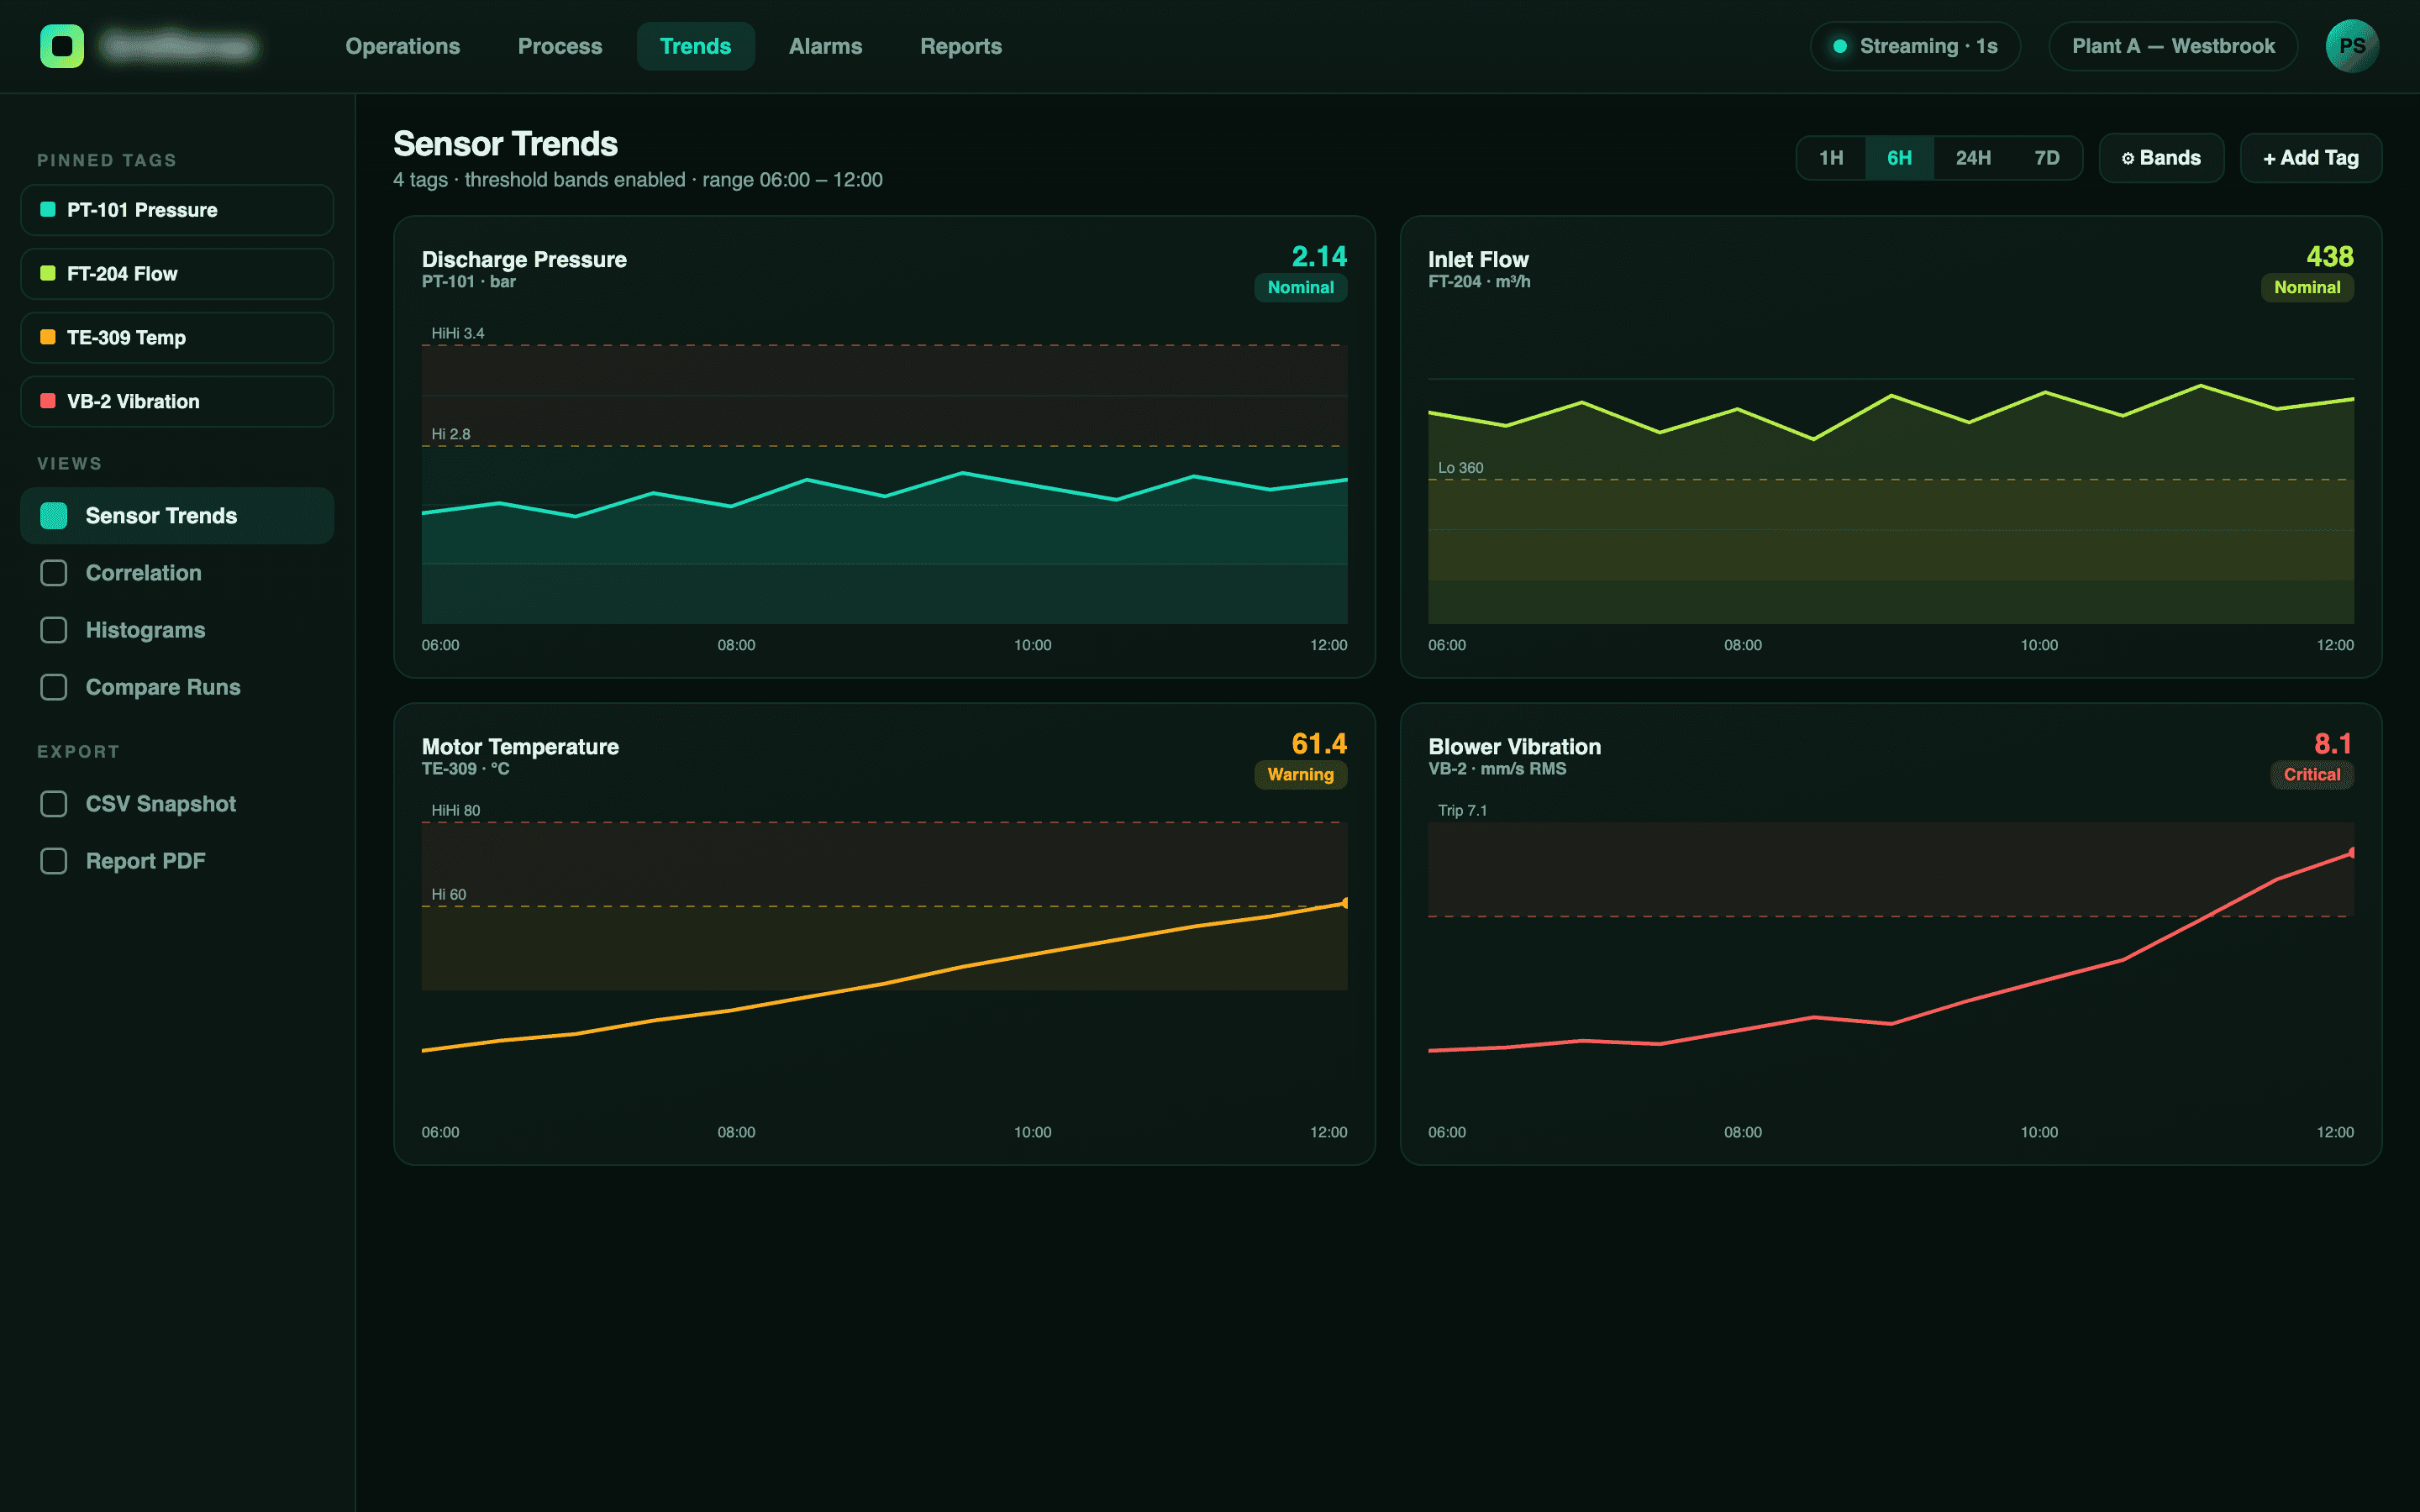The image size is (2420, 1512).
Task: Click the HiHi 3.4 threshold label
Action: [x=457, y=333]
